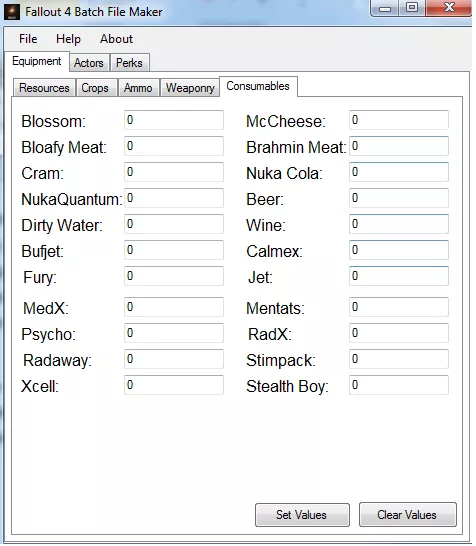Open the Help menu
Image resolution: width=476 pixels, height=546 pixels.
click(68, 39)
